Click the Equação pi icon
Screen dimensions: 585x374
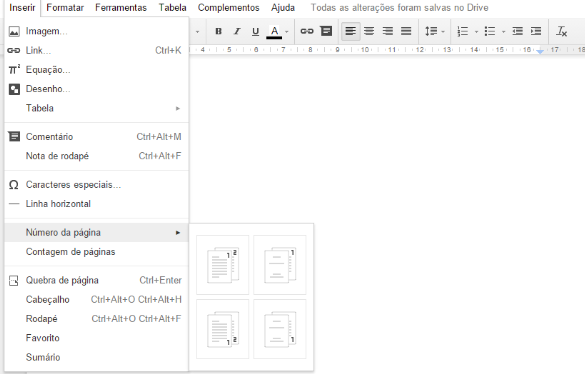[14, 69]
